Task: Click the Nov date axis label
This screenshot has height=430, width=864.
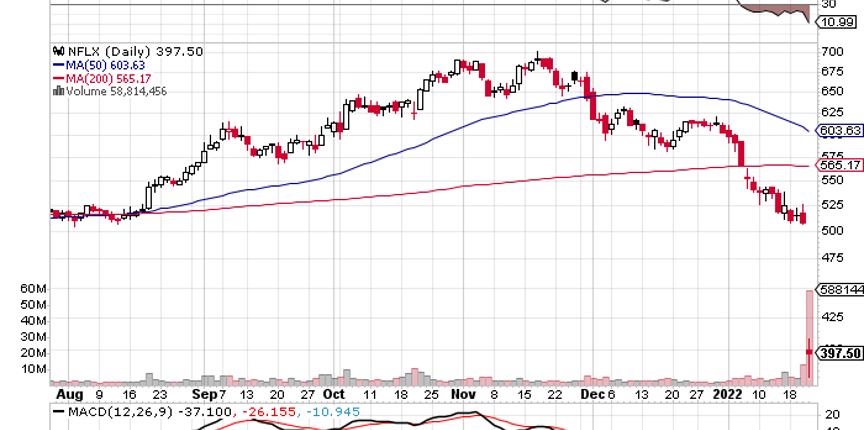Action: click(463, 394)
